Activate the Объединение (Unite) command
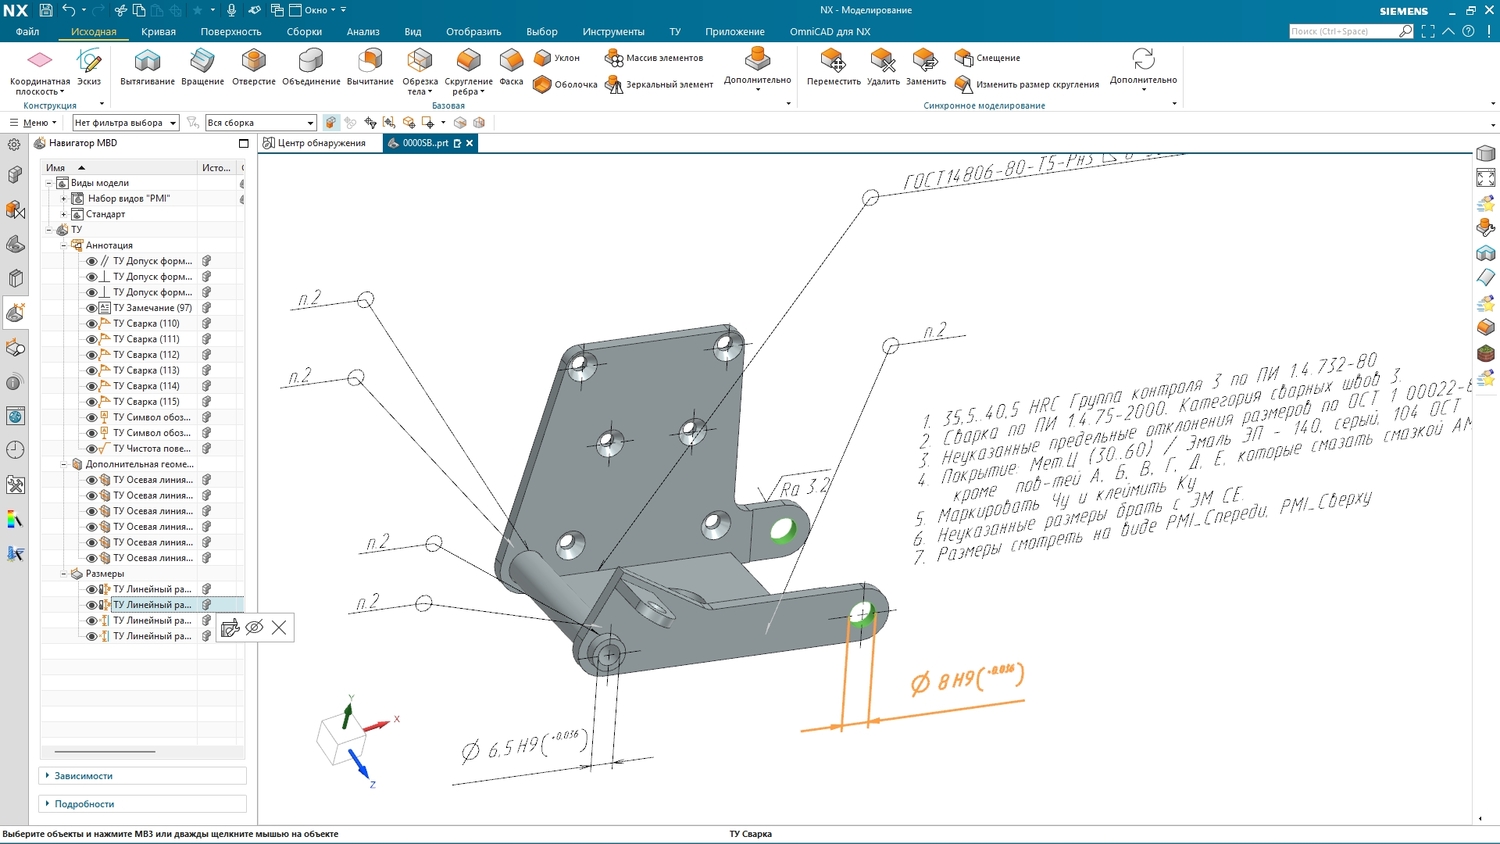Viewport: 1500px width, 844px height. (x=311, y=66)
